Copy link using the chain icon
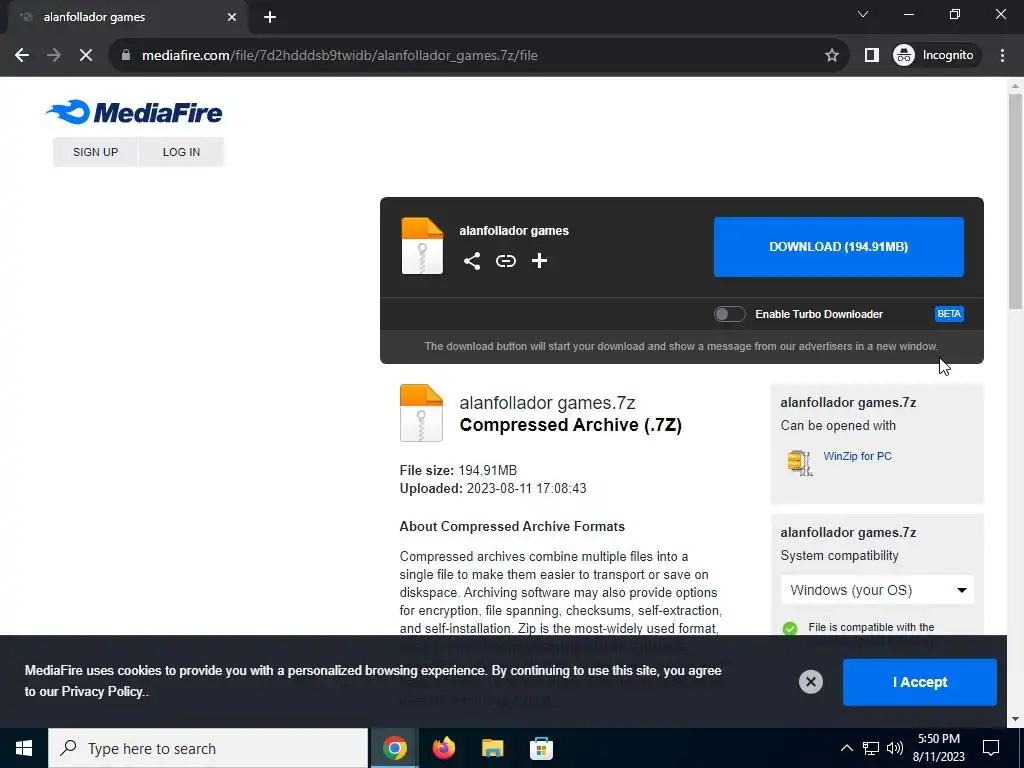 [505, 261]
